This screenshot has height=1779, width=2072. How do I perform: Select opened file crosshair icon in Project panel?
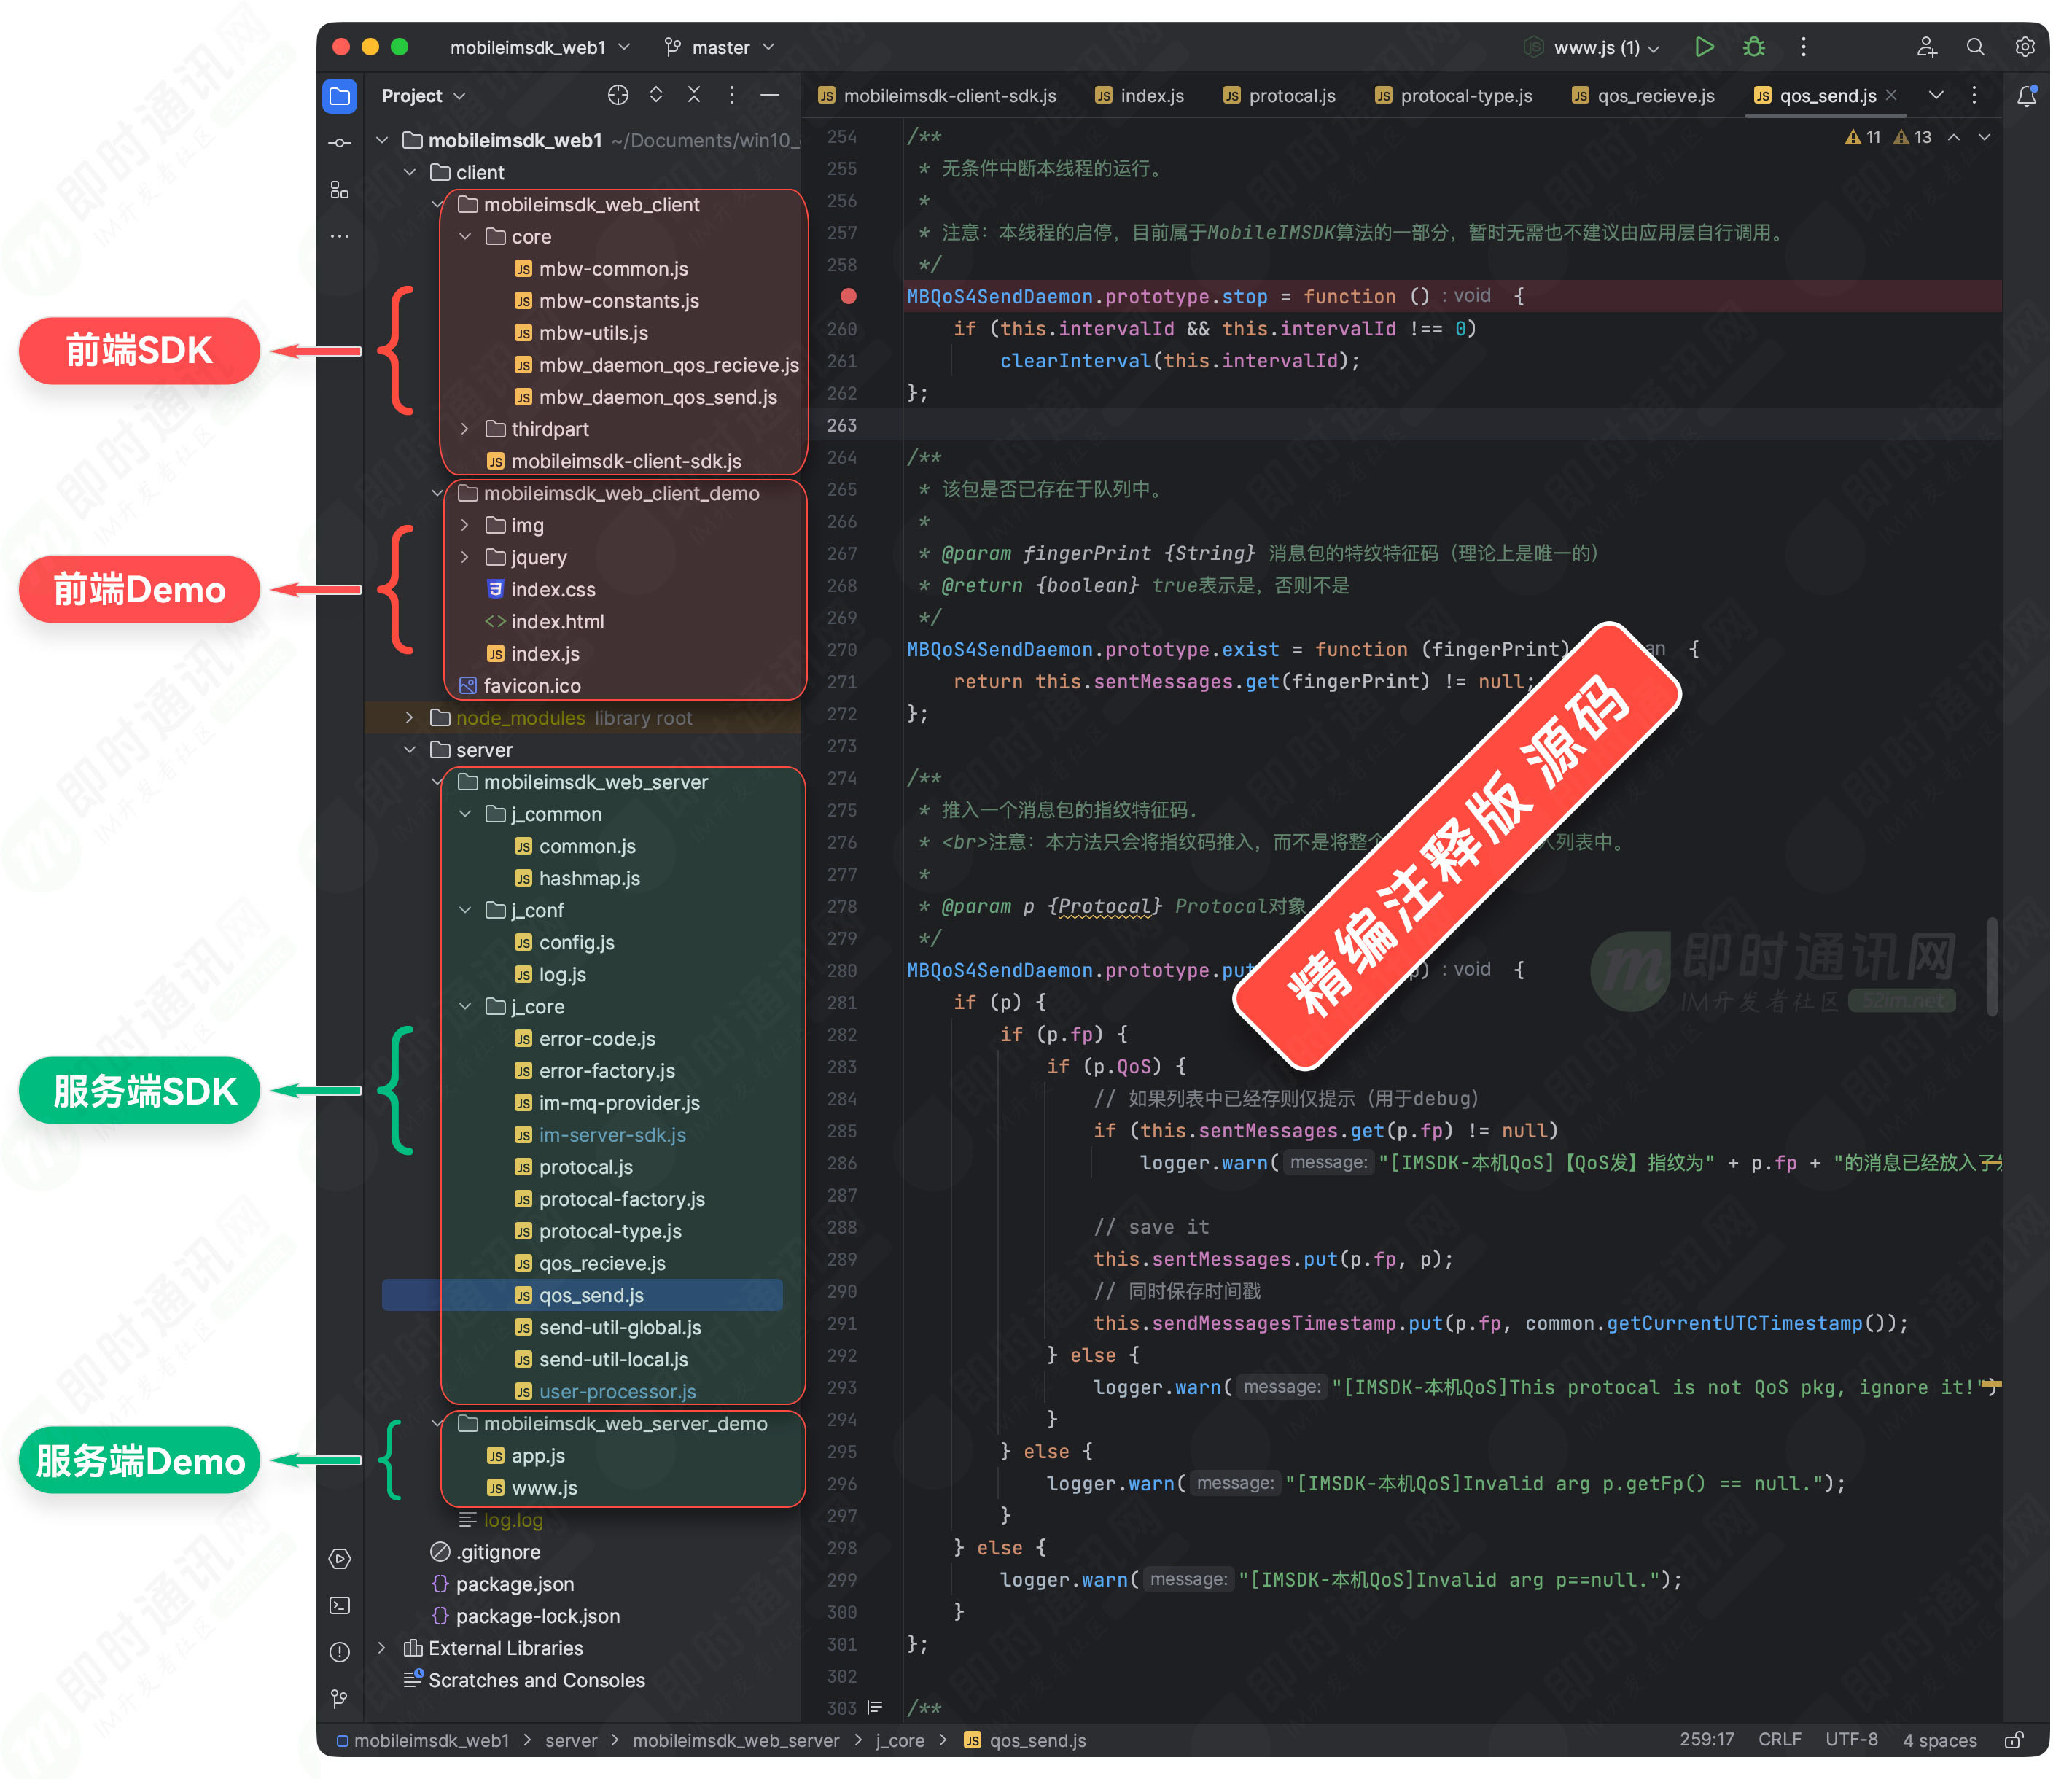click(618, 95)
